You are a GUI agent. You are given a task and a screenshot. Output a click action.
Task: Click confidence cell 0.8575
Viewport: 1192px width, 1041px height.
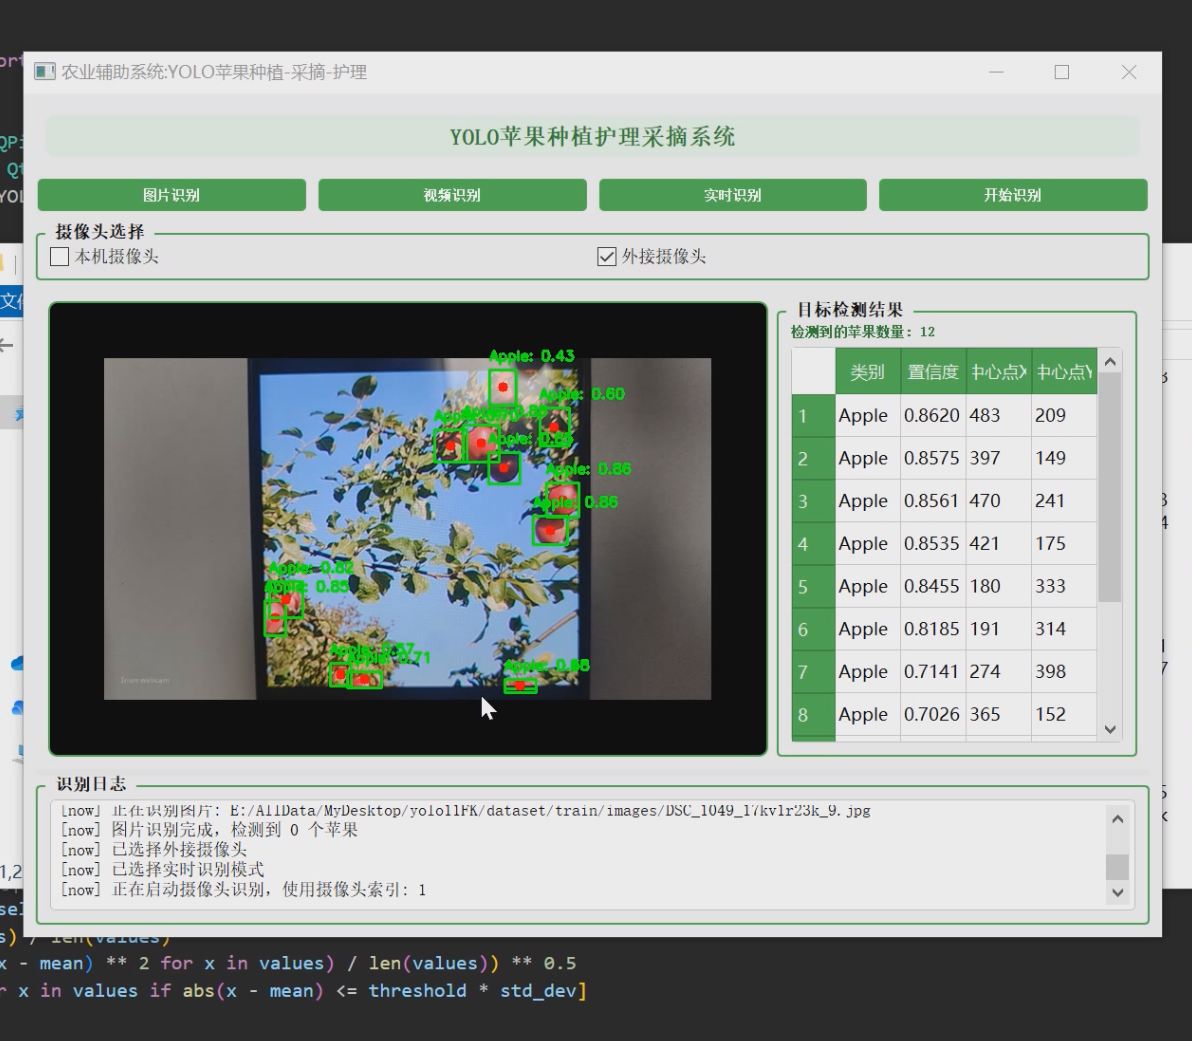[934, 459]
